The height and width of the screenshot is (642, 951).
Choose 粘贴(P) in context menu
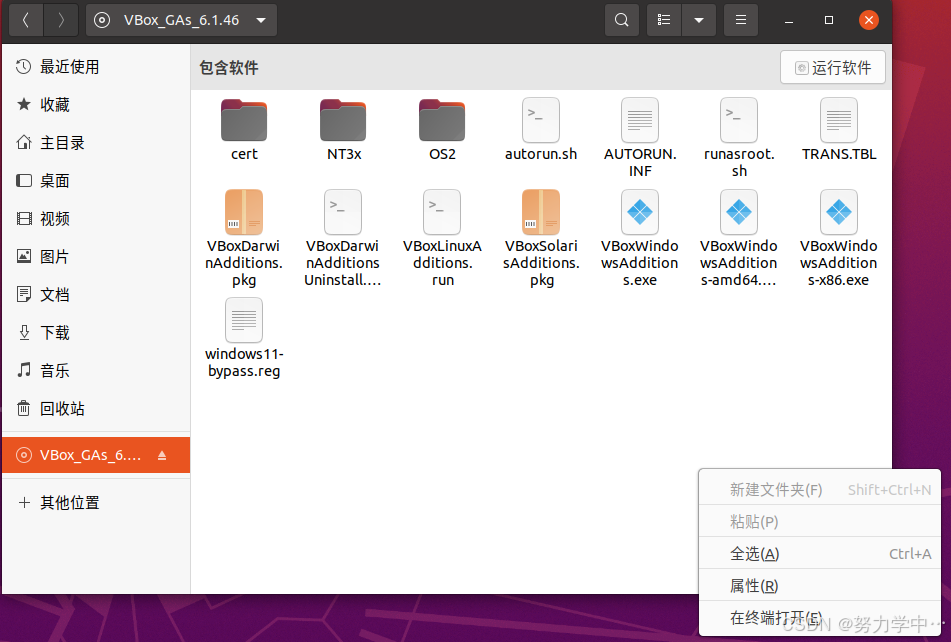[x=819, y=521]
